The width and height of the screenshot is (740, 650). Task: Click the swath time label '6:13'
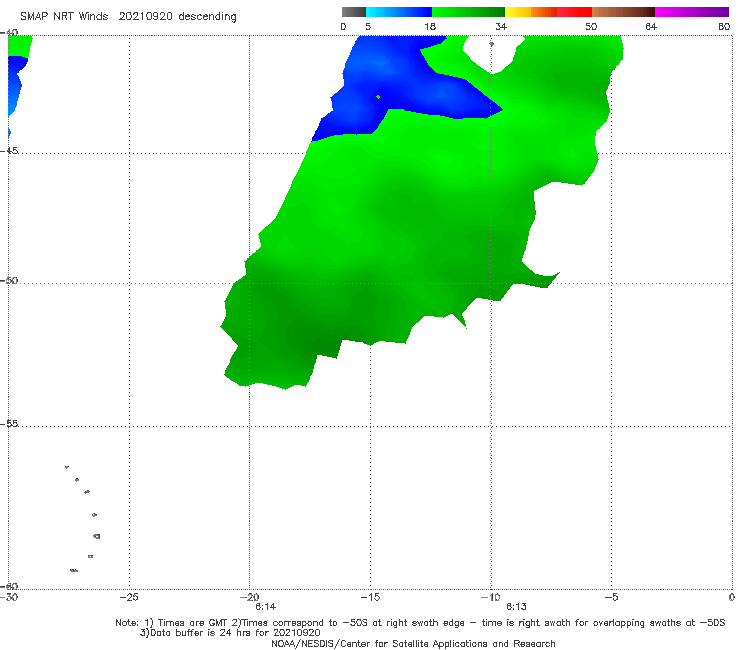pos(516,607)
